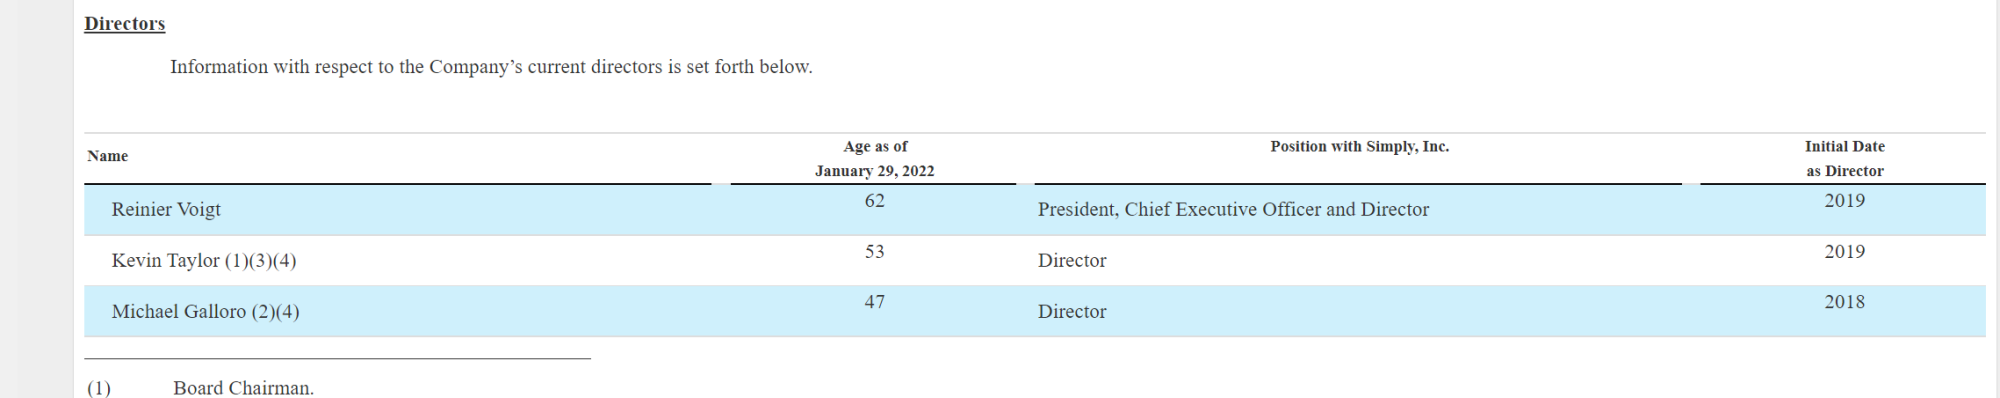Image resolution: width=2000 pixels, height=398 pixels.
Task: Click Michael Galloro (2)(4) name
Action: pyautogui.click(x=205, y=311)
